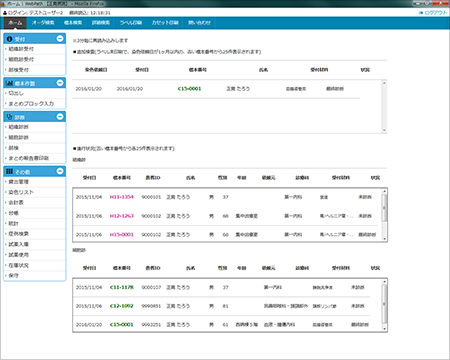Collapse the 受付 sidebar panel
This screenshot has width=450, height=360.
click(x=60, y=39)
